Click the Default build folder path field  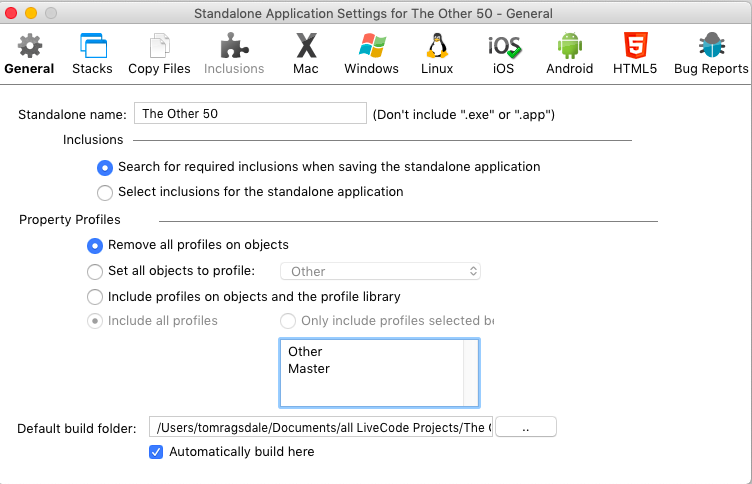(321, 428)
